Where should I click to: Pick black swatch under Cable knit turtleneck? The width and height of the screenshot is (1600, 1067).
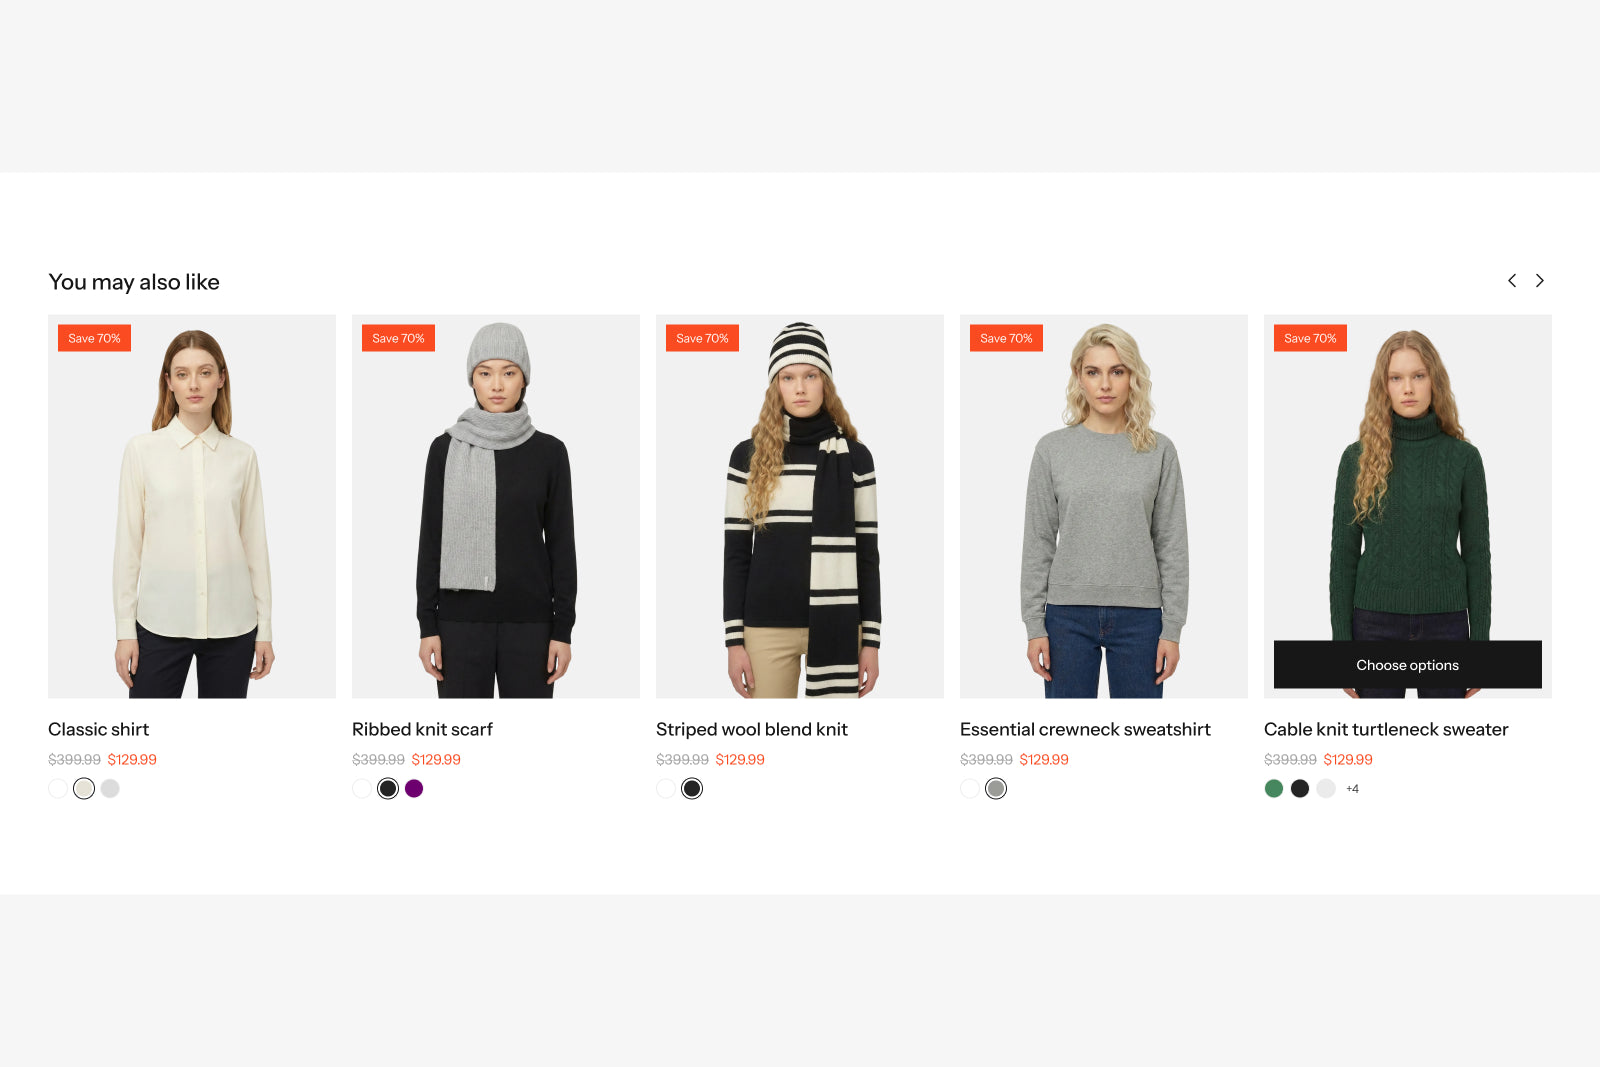tap(1300, 789)
